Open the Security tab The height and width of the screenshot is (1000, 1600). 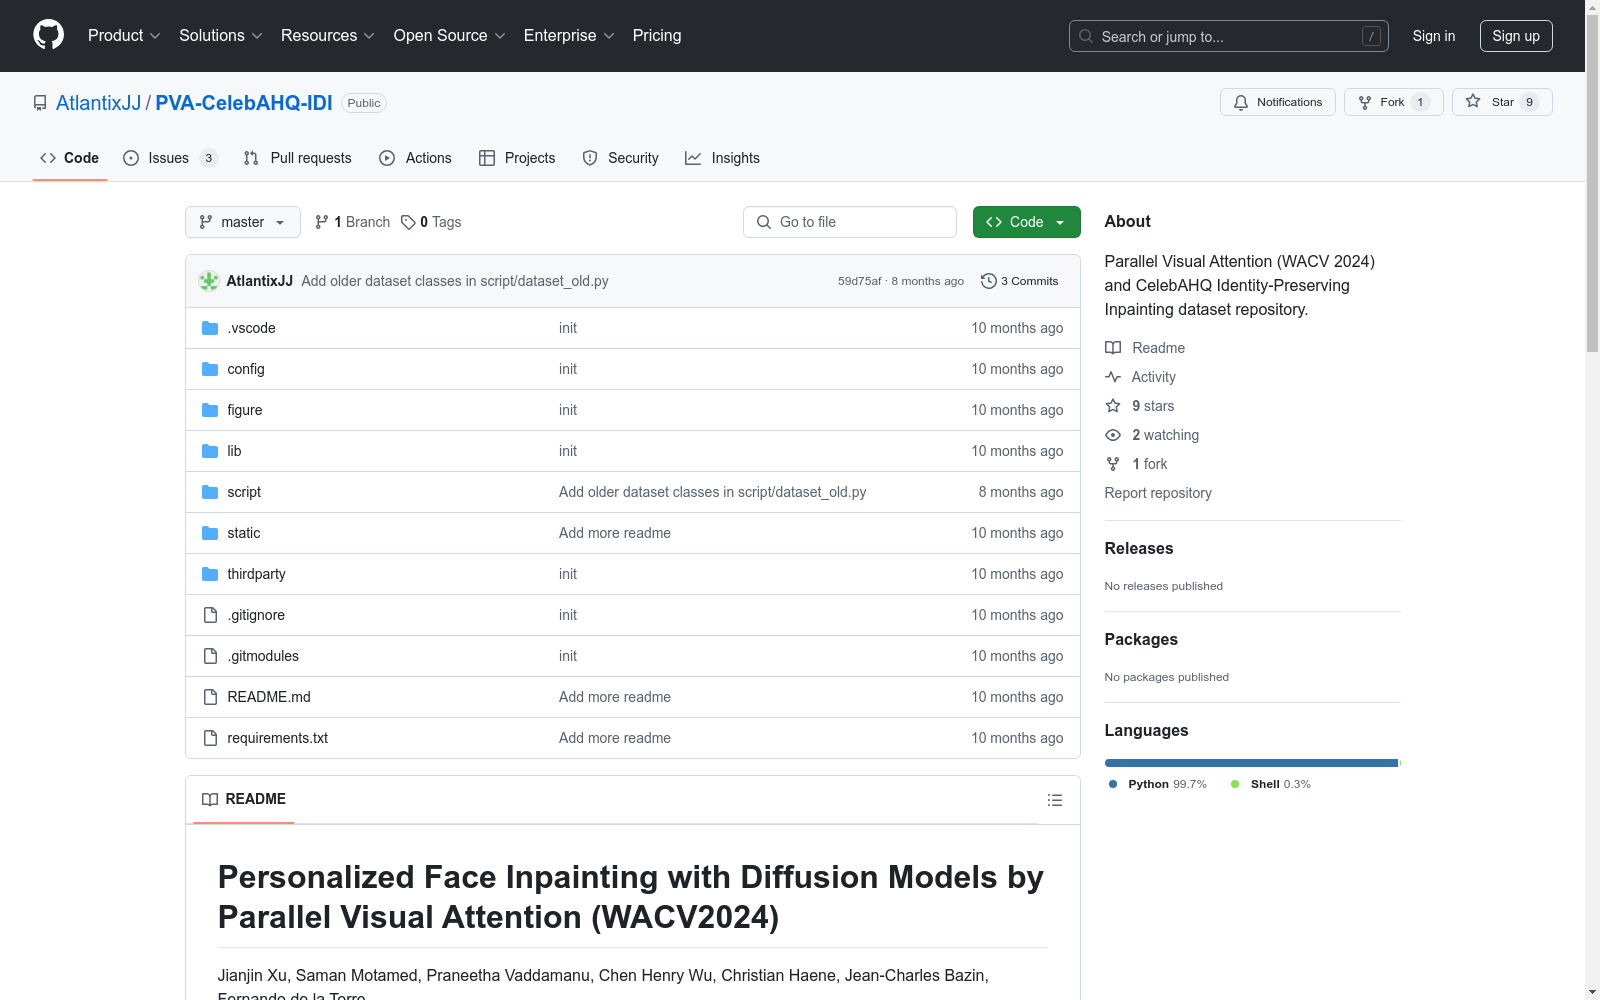(620, 158)
